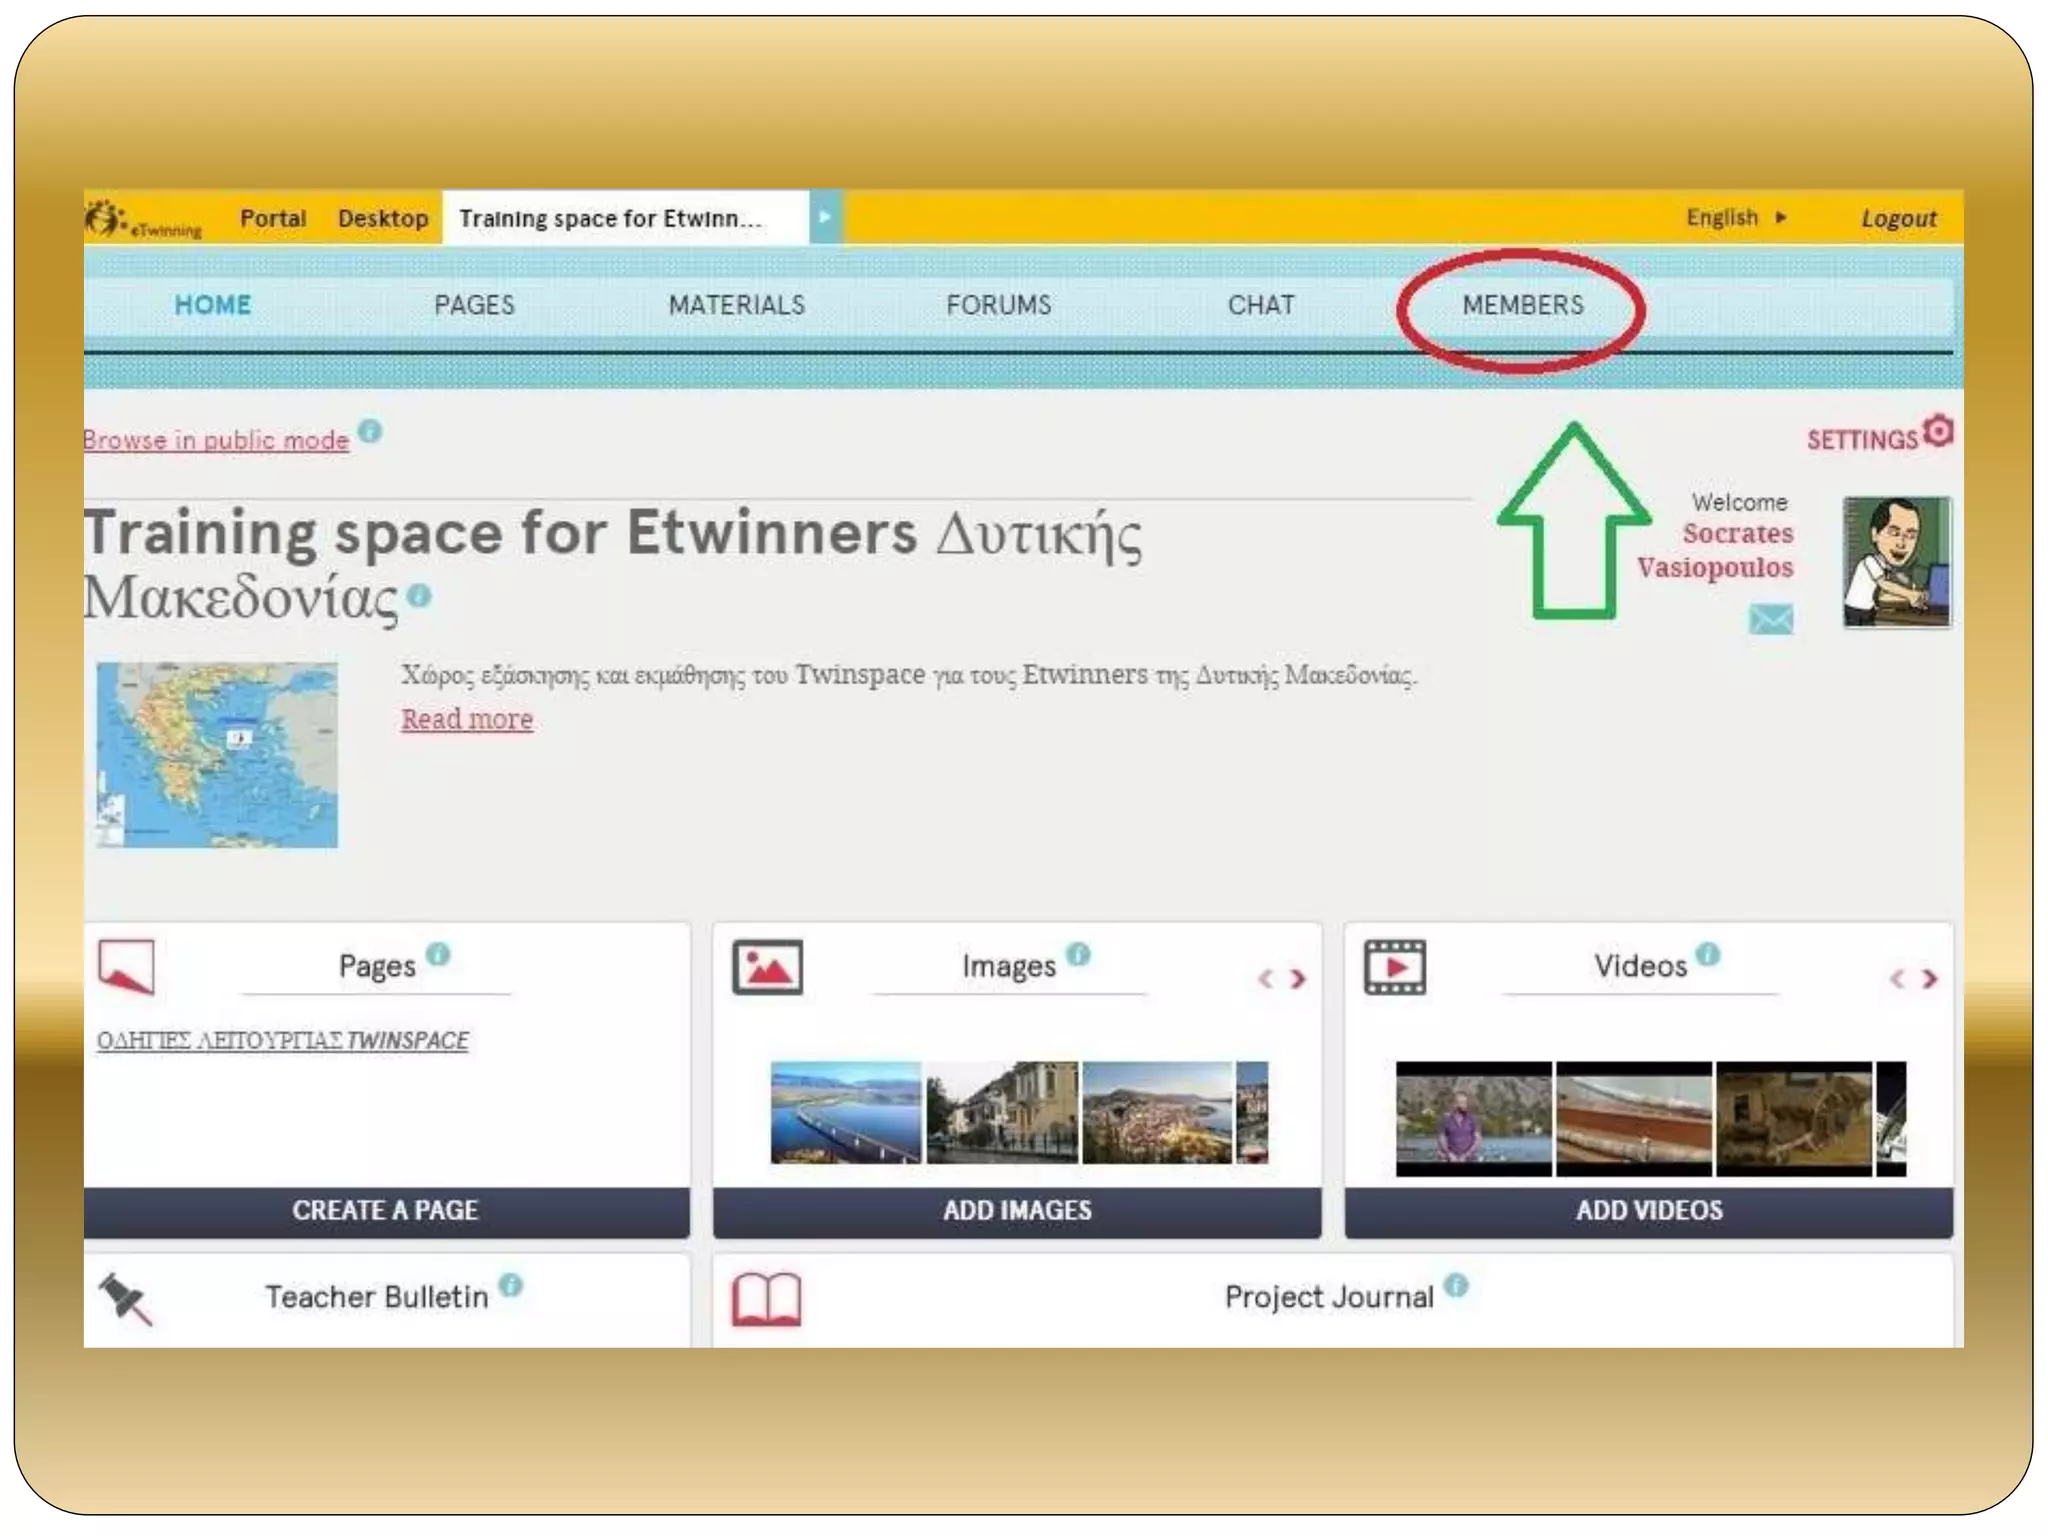Click the info icon beside Videos heading
2048x1536 pixels.
[1708, 954]
